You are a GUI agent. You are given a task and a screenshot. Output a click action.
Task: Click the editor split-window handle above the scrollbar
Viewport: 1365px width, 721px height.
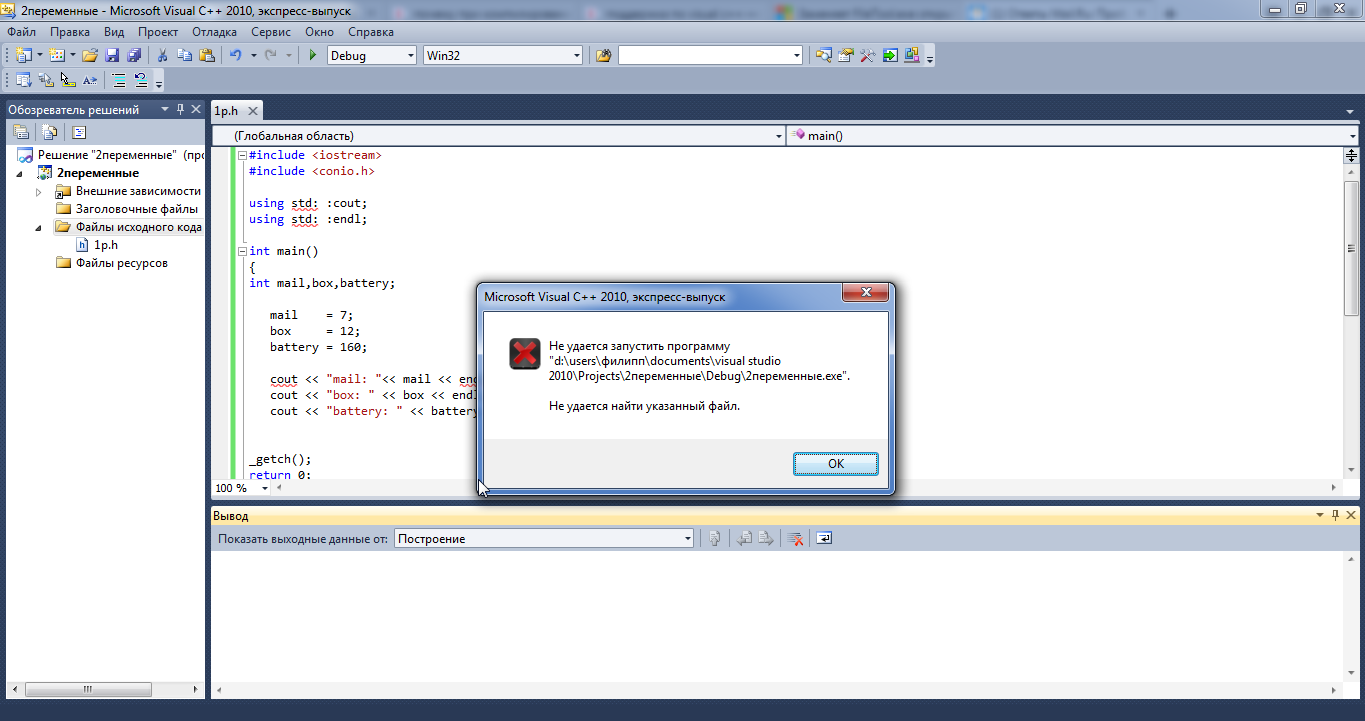pyautogui.click(x=1351, y=155)
